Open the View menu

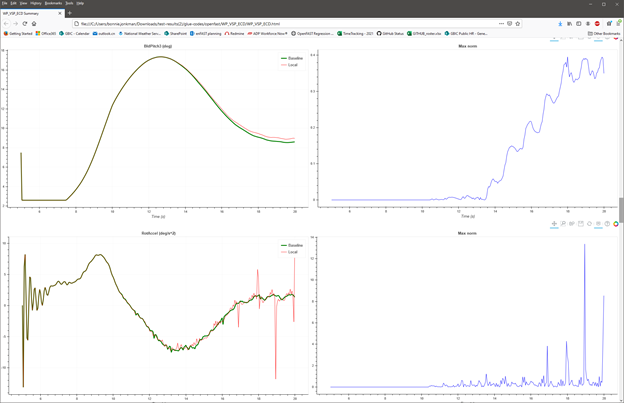pyautogui.click(x=23, y=3)
